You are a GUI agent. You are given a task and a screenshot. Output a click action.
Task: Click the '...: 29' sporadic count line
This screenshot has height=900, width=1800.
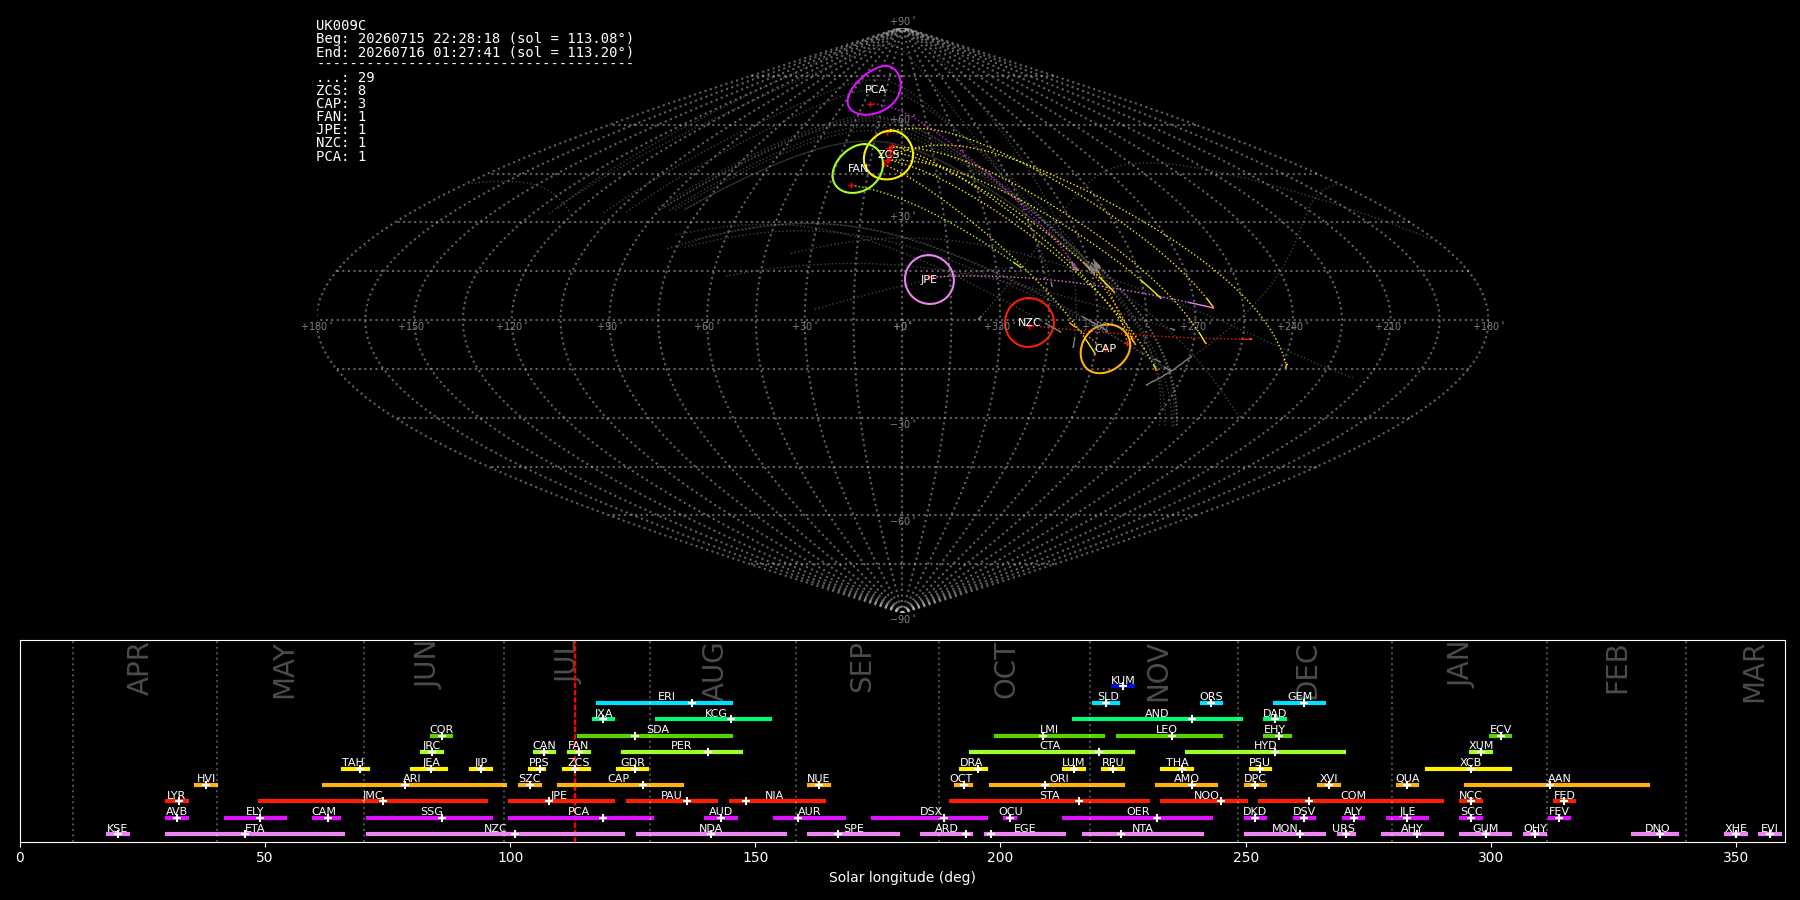click(x=345, y=78)
